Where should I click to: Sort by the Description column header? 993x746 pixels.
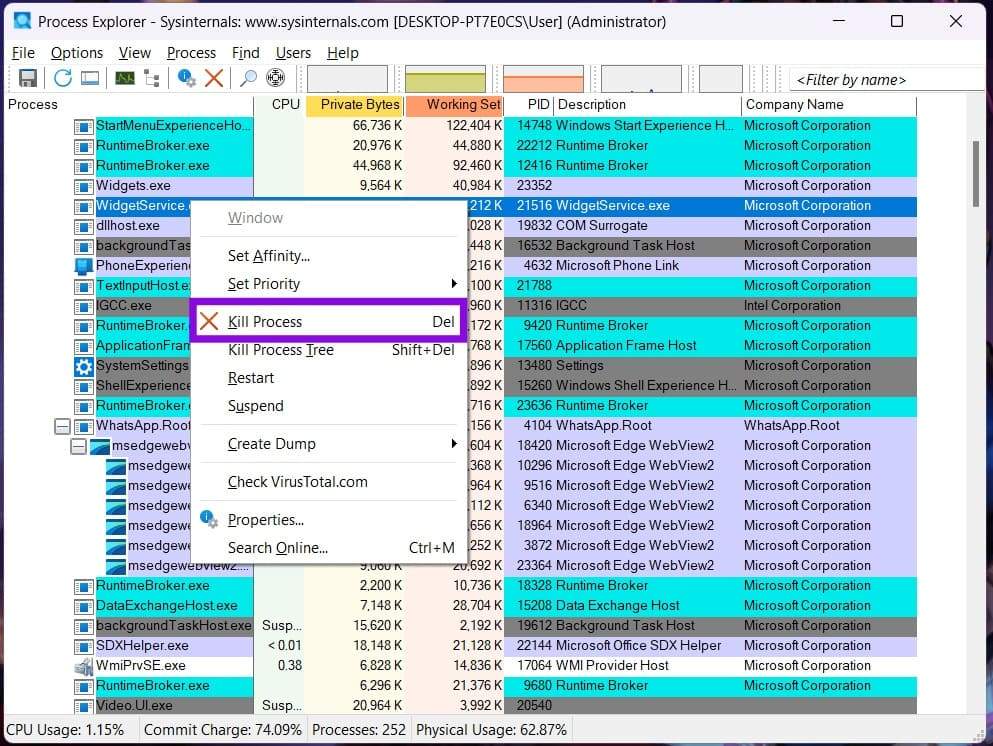coord(648,104)
